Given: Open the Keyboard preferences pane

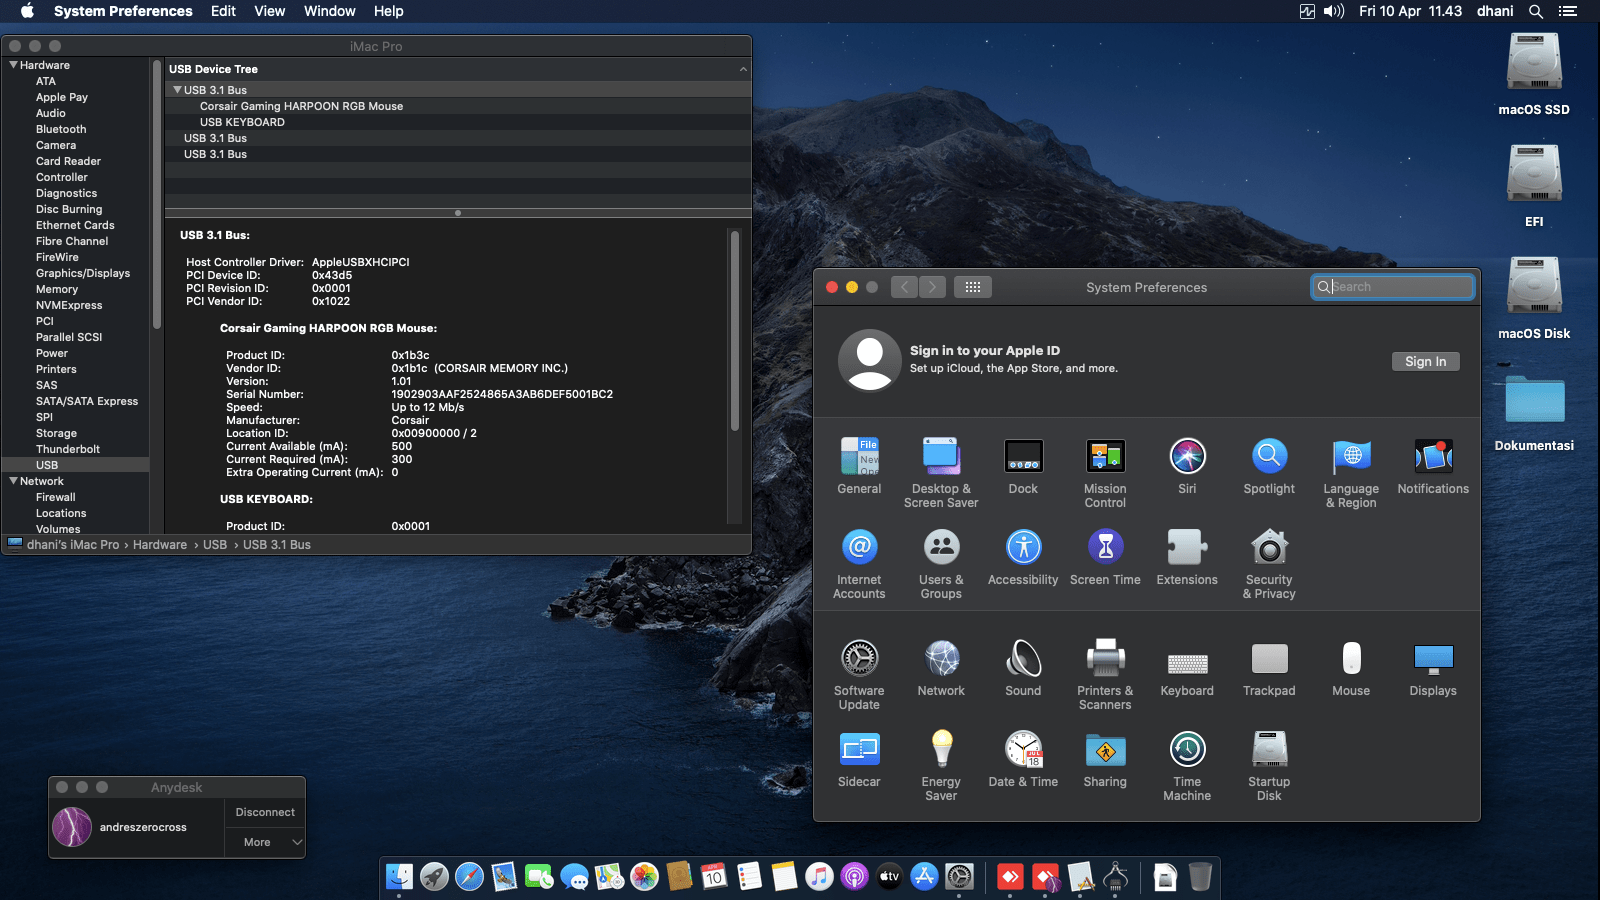Looking at the screenshot, I should click(1187, 668).
